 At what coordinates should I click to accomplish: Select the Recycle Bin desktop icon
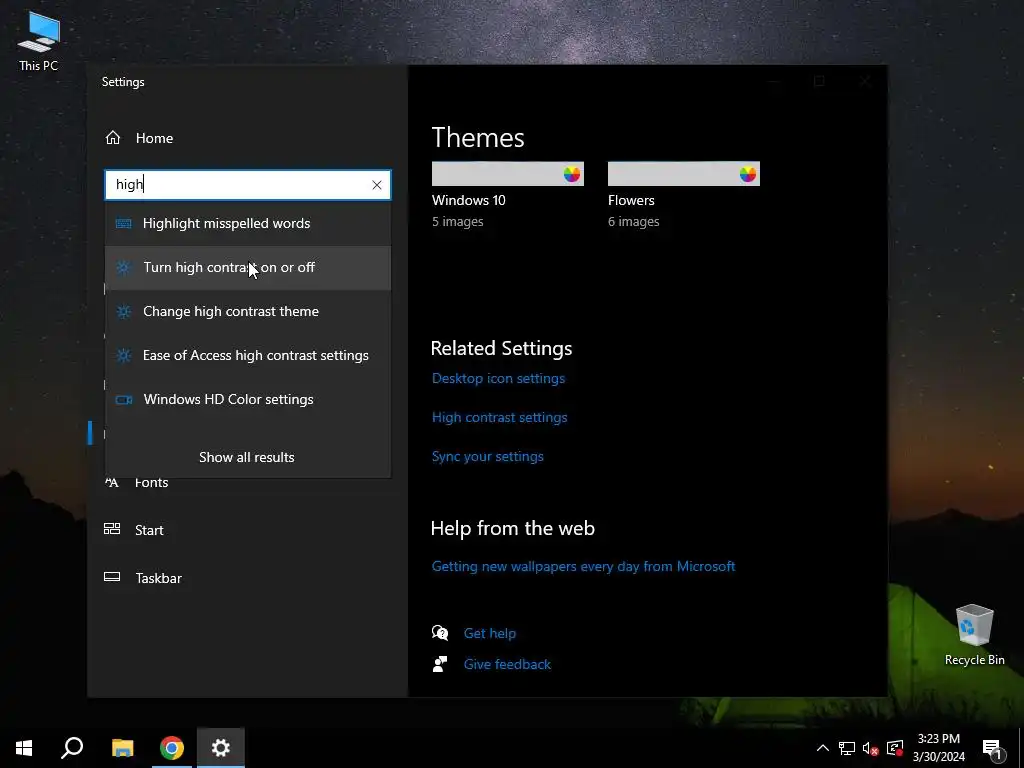[974, 634]
